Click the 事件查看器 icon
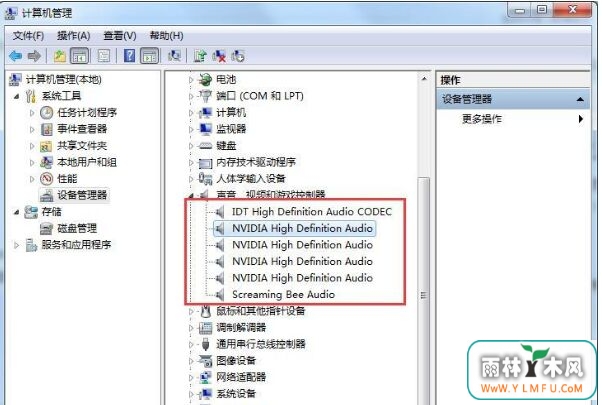Screen dimensions: 602x405 coord(47,129)
